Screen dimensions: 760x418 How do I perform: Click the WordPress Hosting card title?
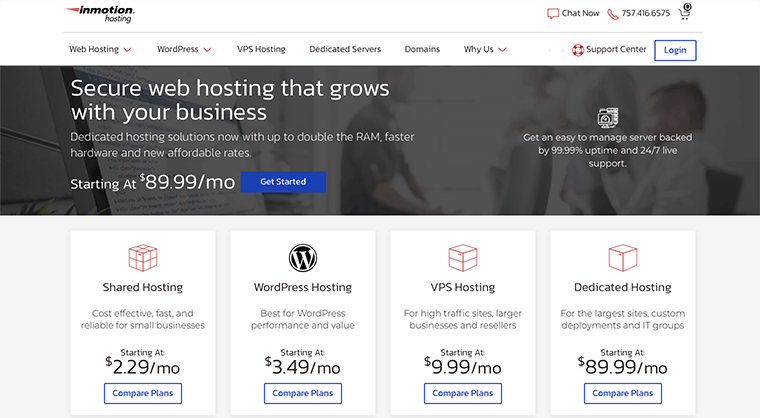[x=302, y=287]
